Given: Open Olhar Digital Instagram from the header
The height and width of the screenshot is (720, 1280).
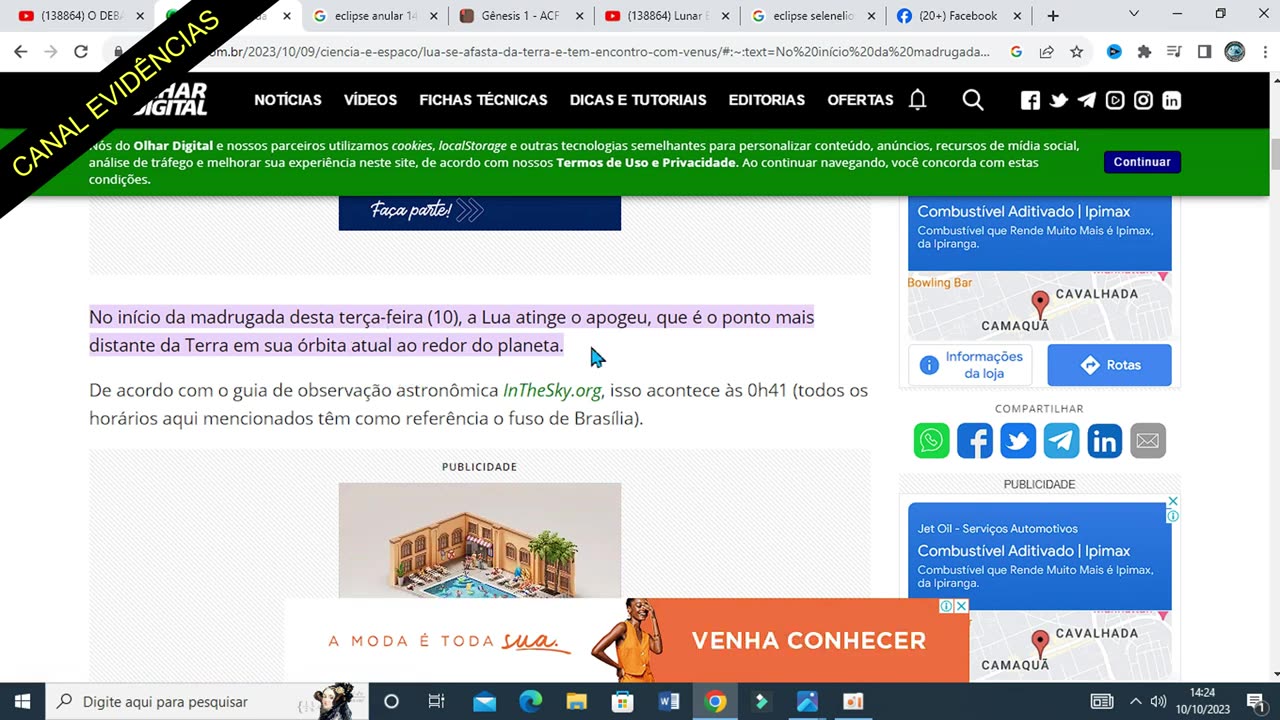Looking at the screenshot, I should [x=1143, y=100].
